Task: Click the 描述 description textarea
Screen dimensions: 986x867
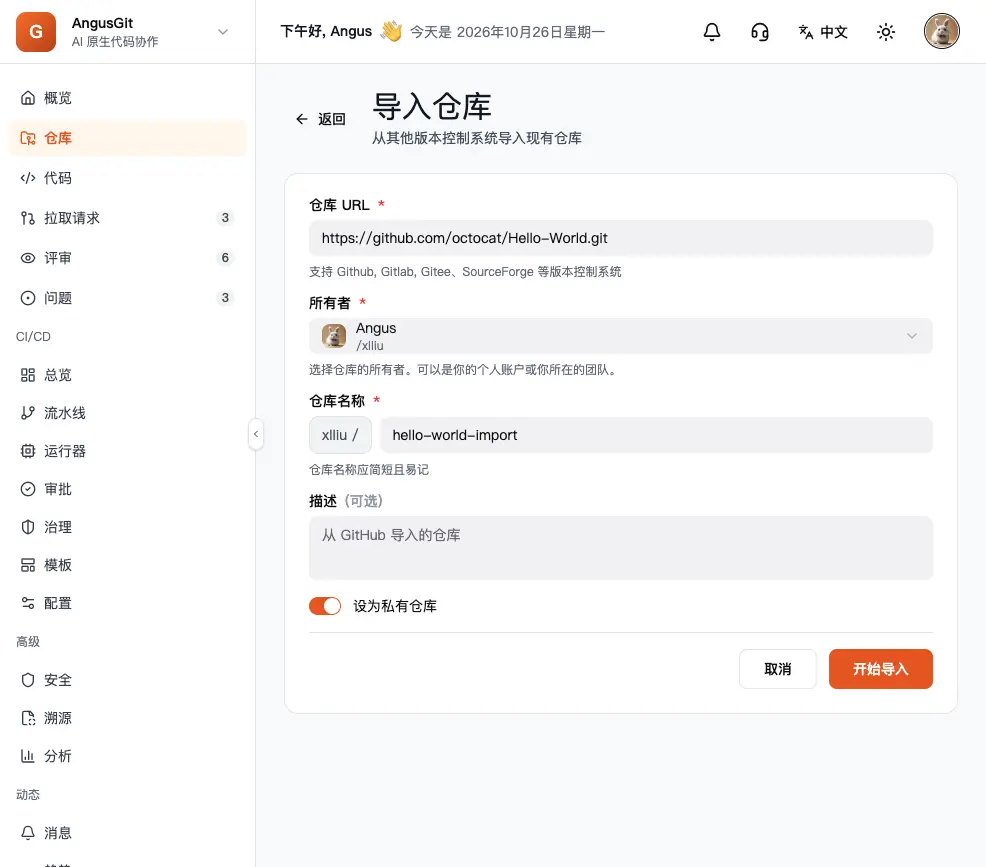Action: pyautogui.click(x=621, y=548)
